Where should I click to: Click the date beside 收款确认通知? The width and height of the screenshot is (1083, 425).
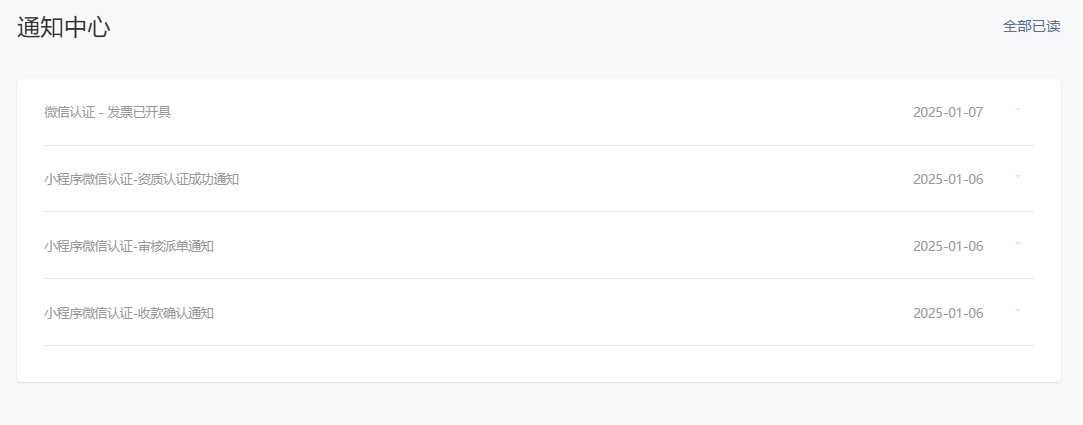click(948, 313)
